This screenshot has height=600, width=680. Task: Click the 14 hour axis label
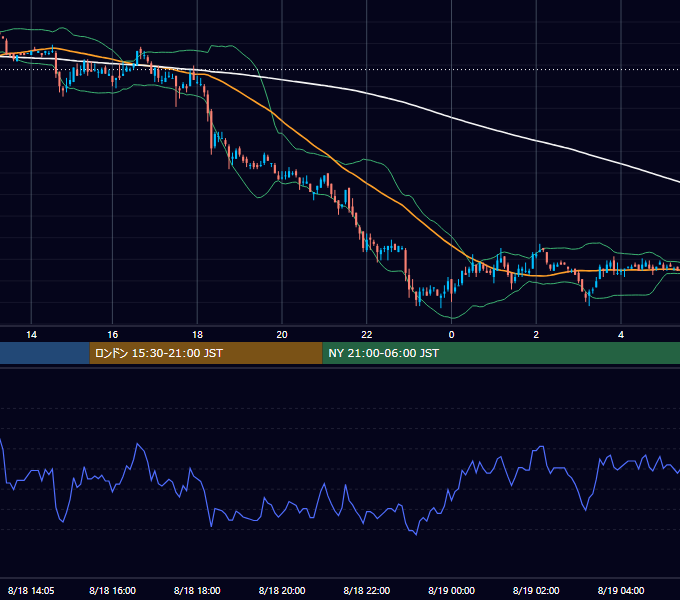tap(31, 335)
